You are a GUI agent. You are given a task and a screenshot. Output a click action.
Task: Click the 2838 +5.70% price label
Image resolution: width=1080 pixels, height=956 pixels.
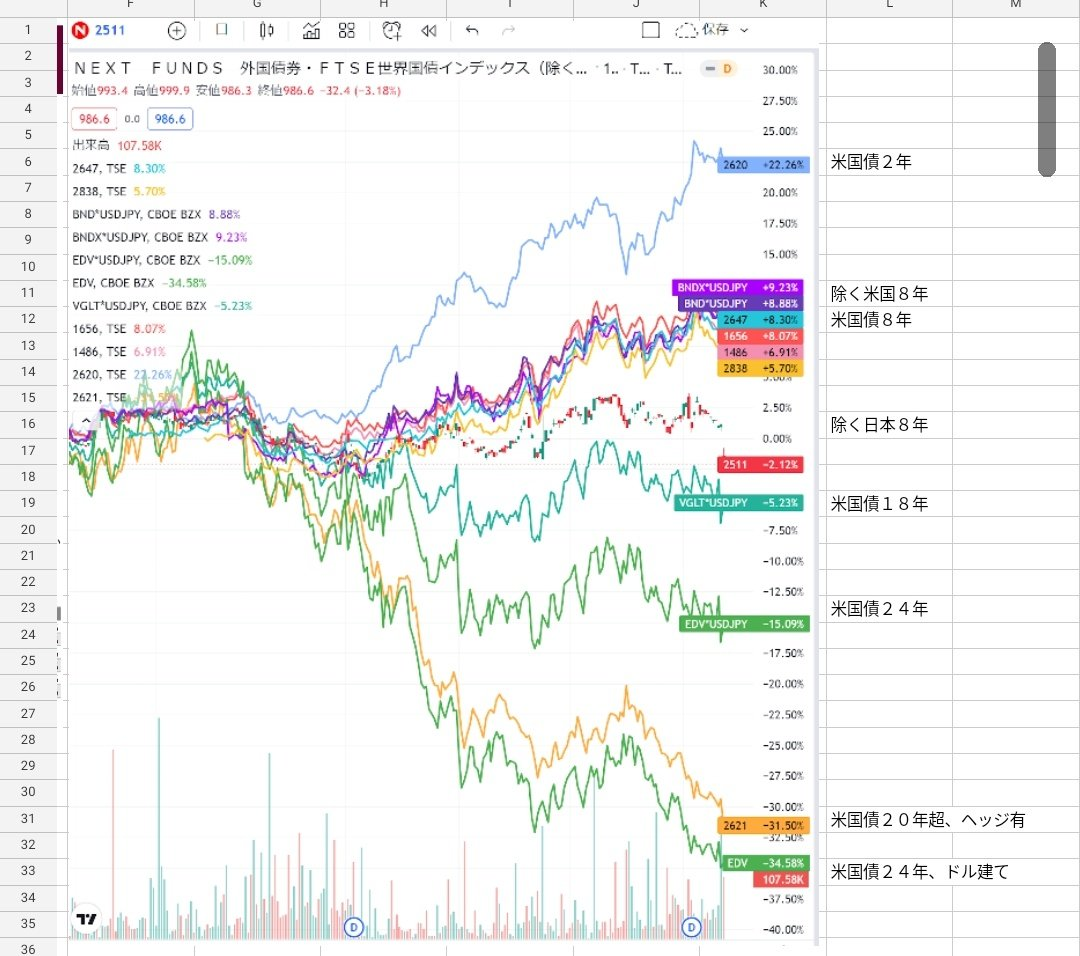click(760, 368)
